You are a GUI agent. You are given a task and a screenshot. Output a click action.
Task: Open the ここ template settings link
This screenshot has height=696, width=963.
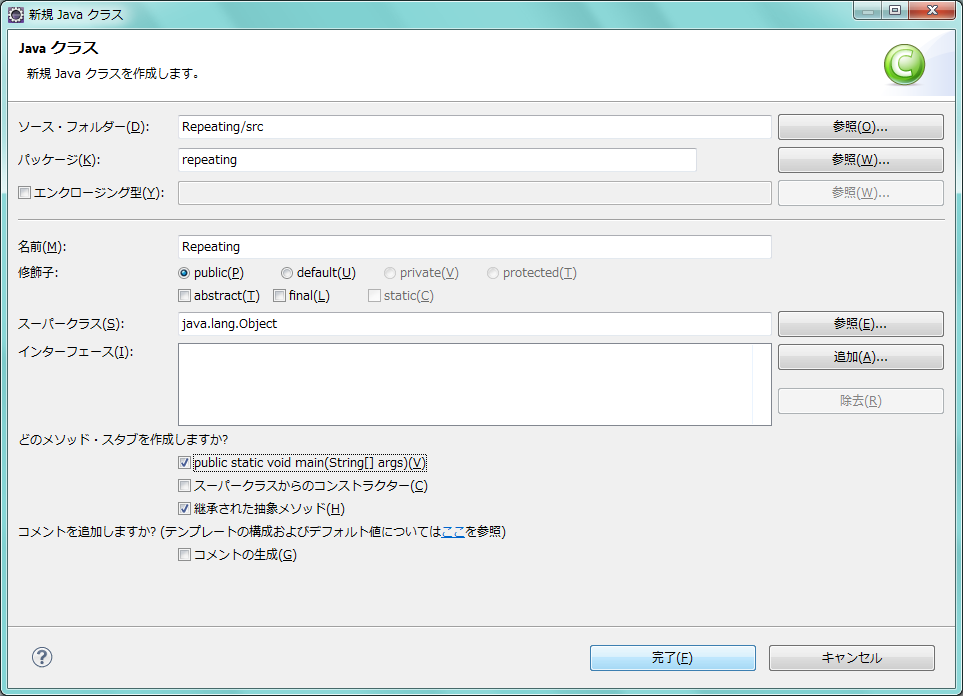453,532
